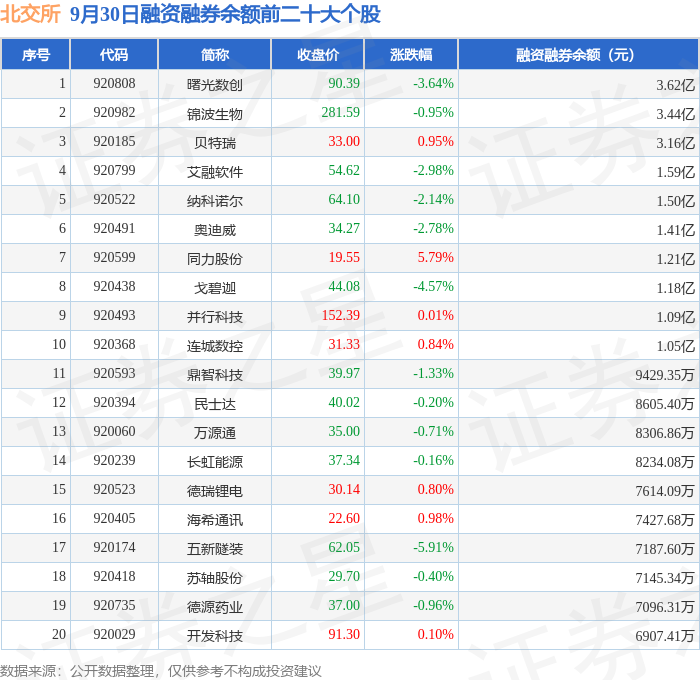Click the 简称 column header

coord(215,55)
